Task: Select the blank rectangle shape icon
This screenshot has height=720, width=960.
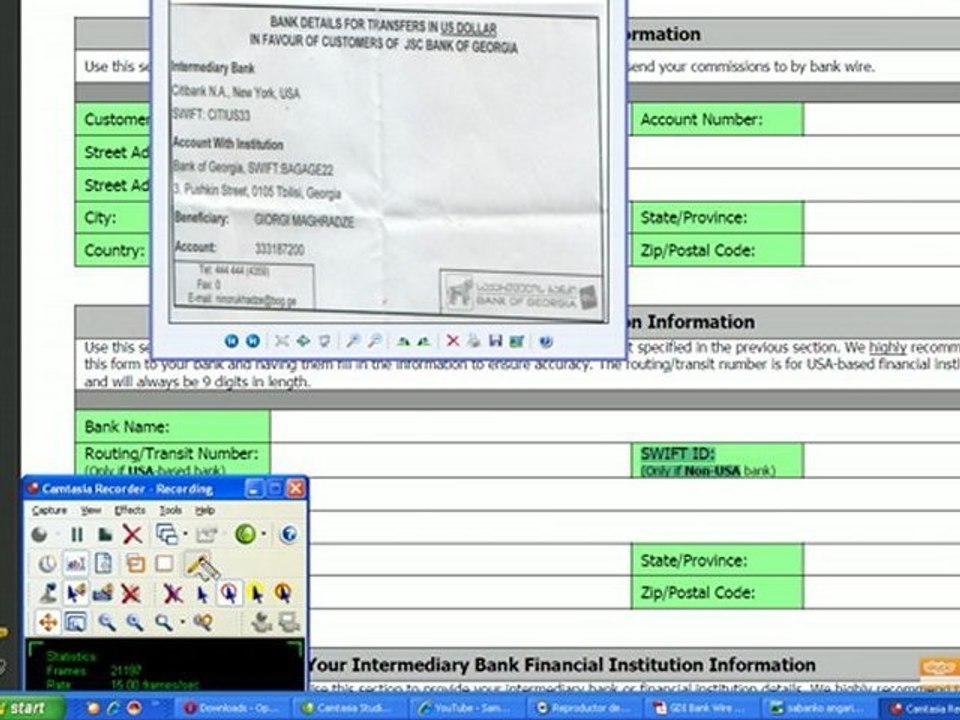Action: pos(164,563)
